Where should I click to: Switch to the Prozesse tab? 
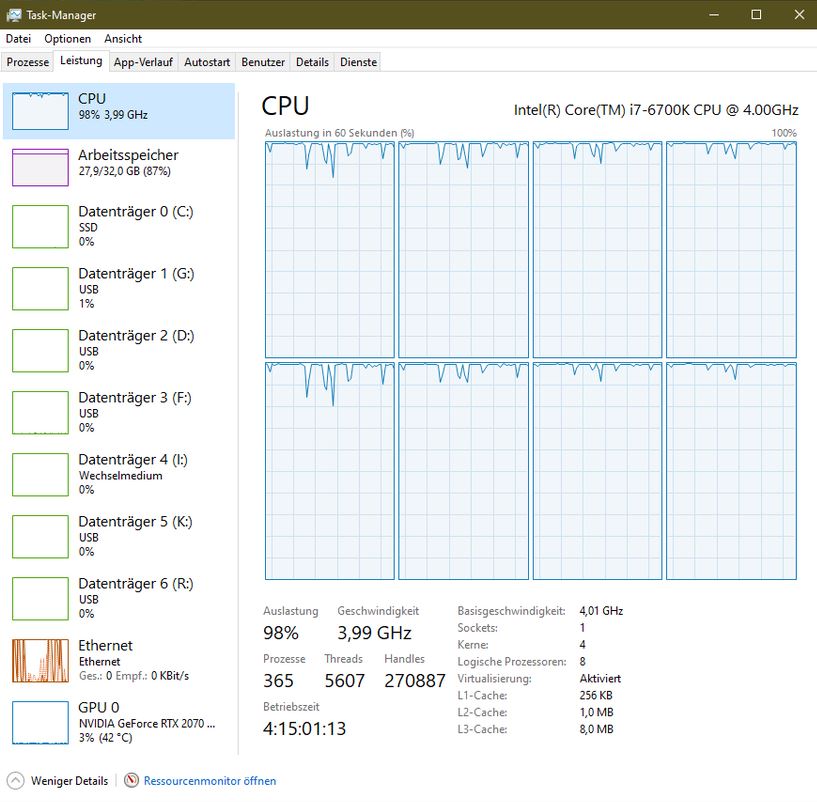27,61
